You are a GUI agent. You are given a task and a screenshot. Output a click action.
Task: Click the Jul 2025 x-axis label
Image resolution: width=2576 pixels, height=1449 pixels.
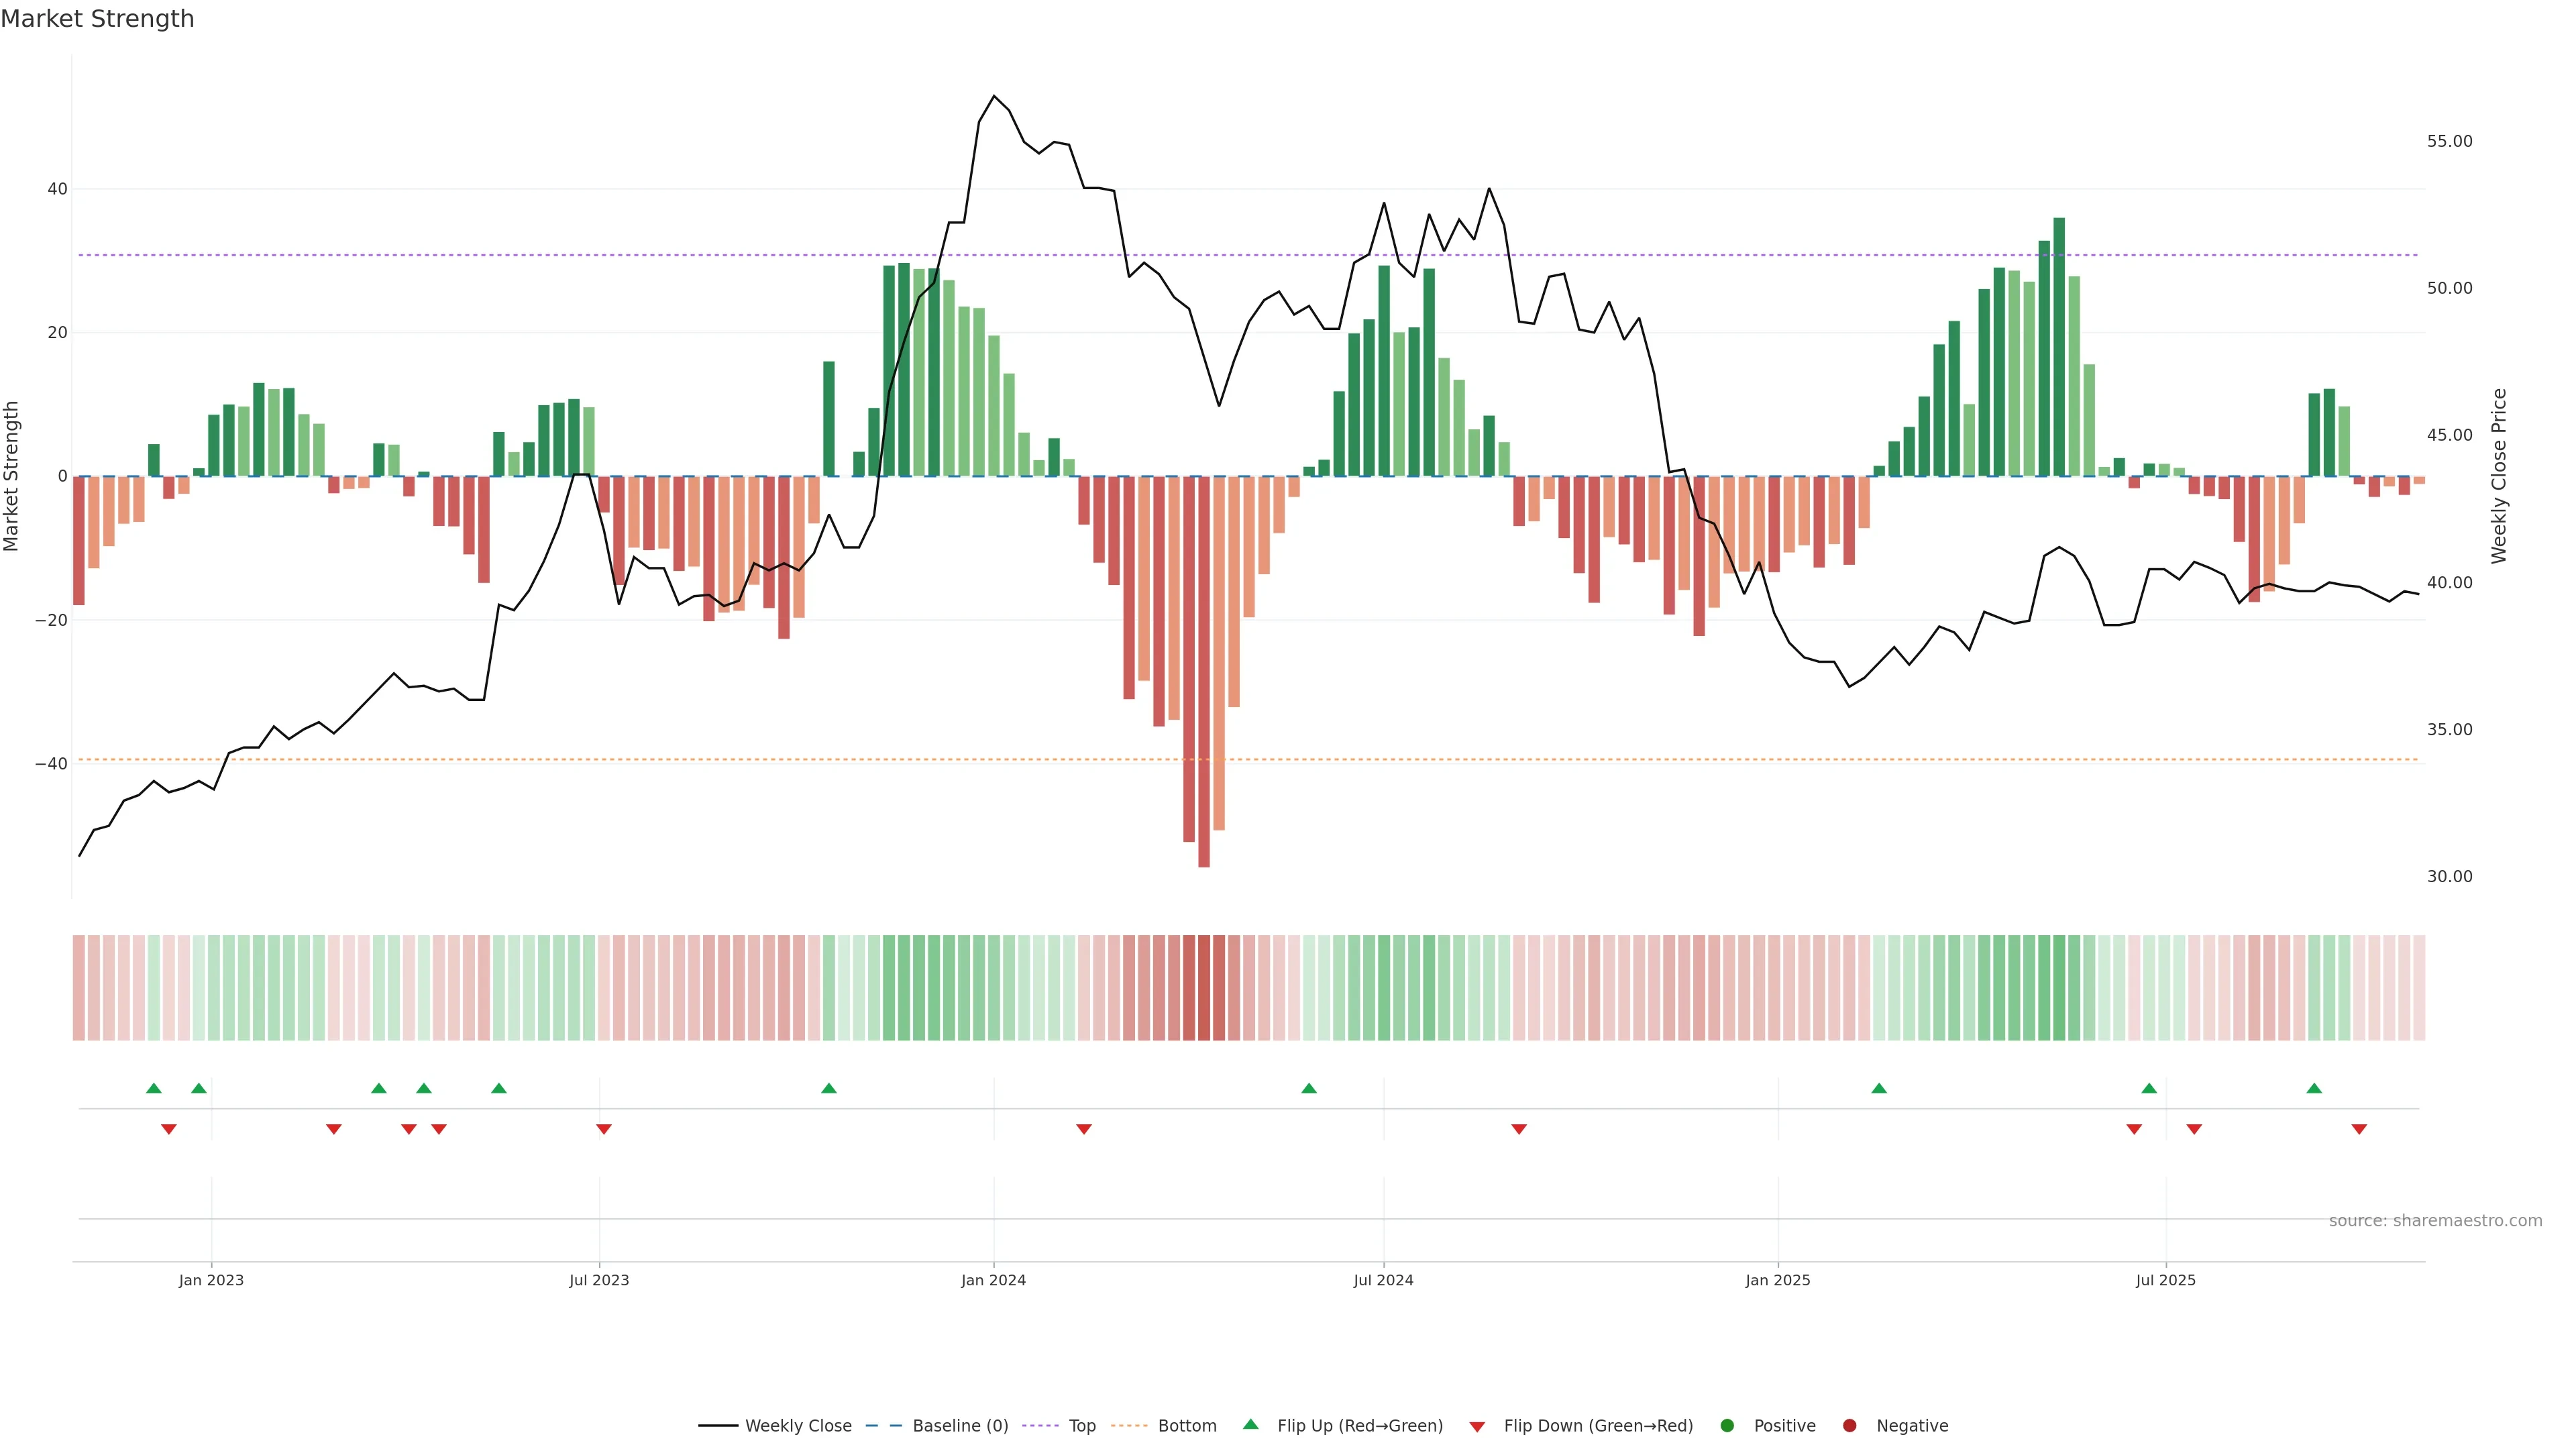pos(2165,1280)
